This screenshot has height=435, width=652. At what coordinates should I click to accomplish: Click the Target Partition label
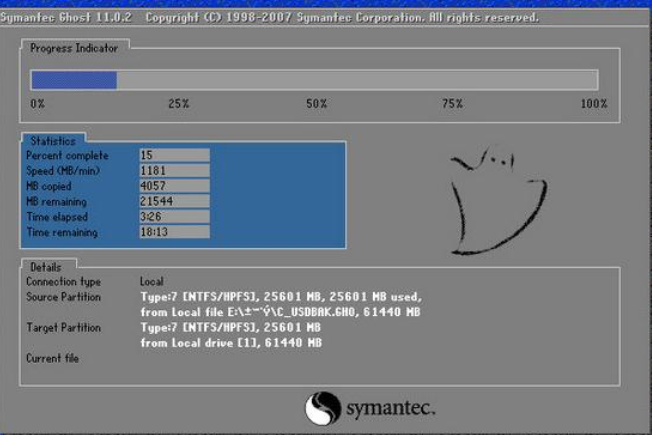63,327
